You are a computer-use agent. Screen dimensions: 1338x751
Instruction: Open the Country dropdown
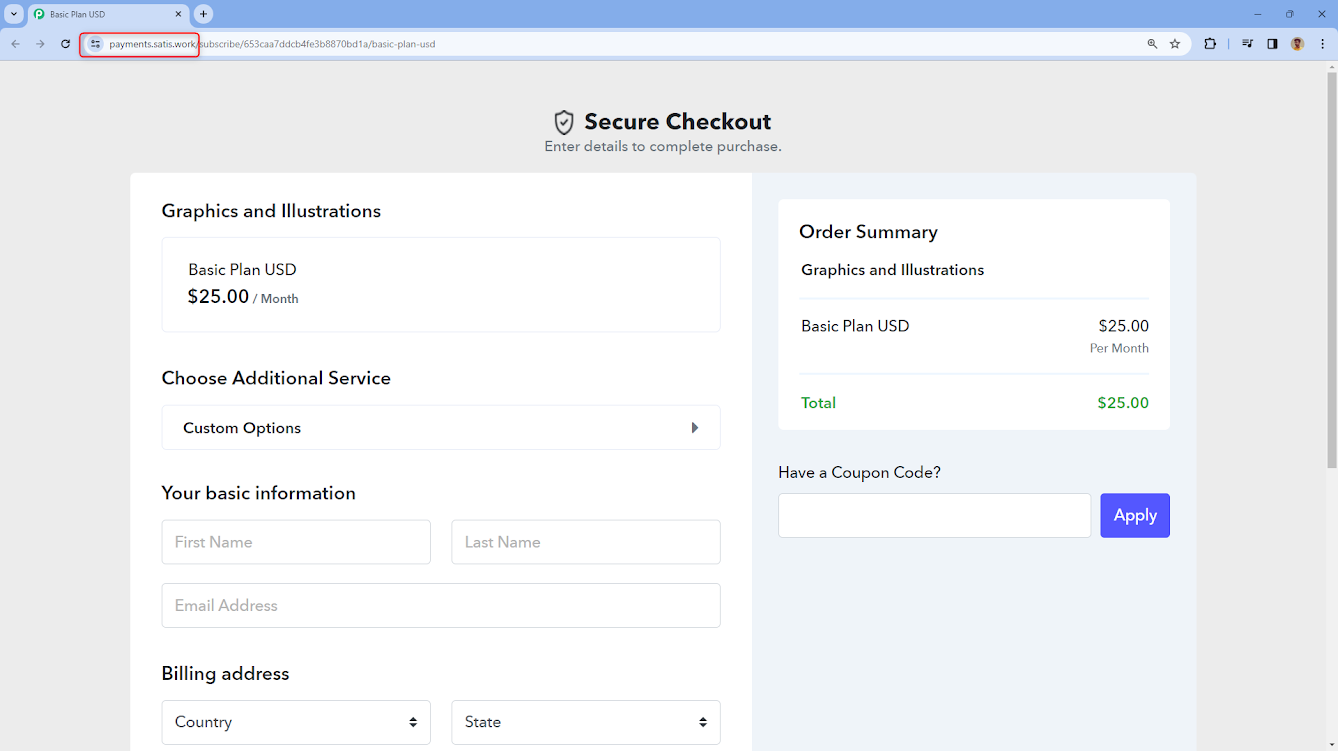pos(296,722)
